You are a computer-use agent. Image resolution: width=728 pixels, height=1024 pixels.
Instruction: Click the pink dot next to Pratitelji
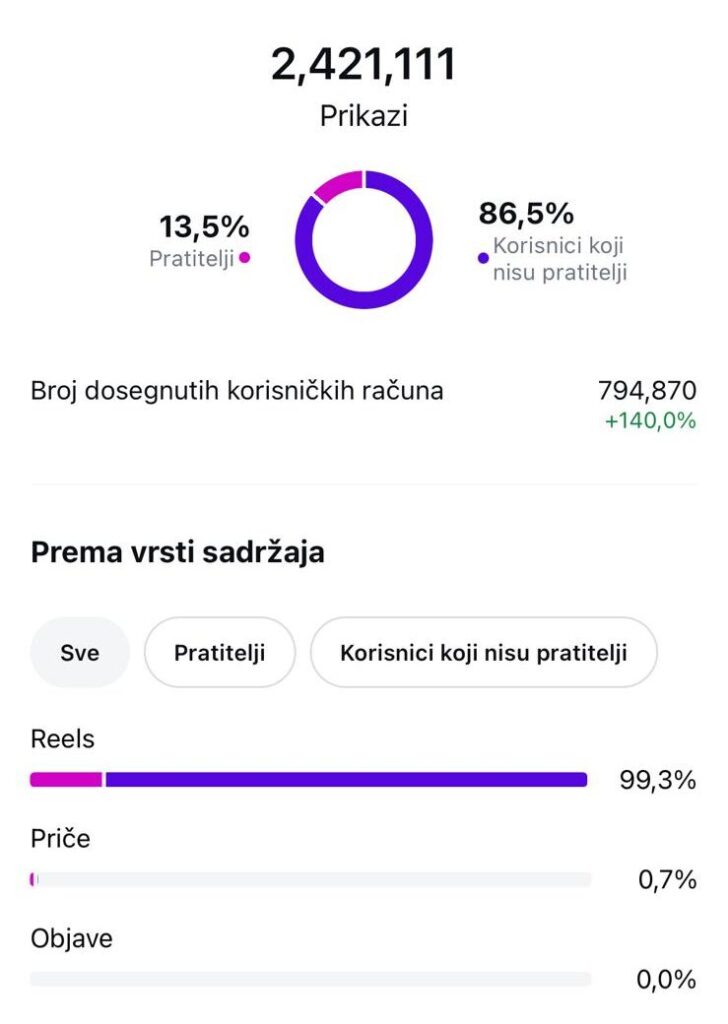pyautogui.click(x=245, y=258)
